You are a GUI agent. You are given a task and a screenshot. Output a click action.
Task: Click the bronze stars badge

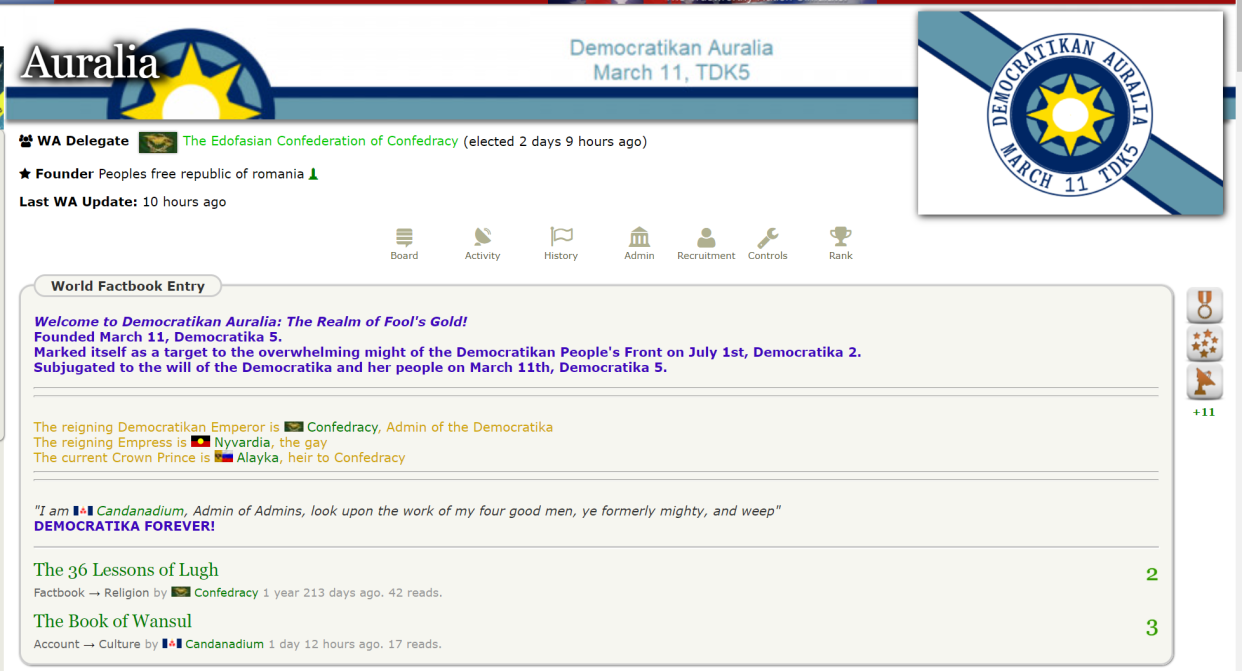pyautogui.click(x=1204, y=344)
